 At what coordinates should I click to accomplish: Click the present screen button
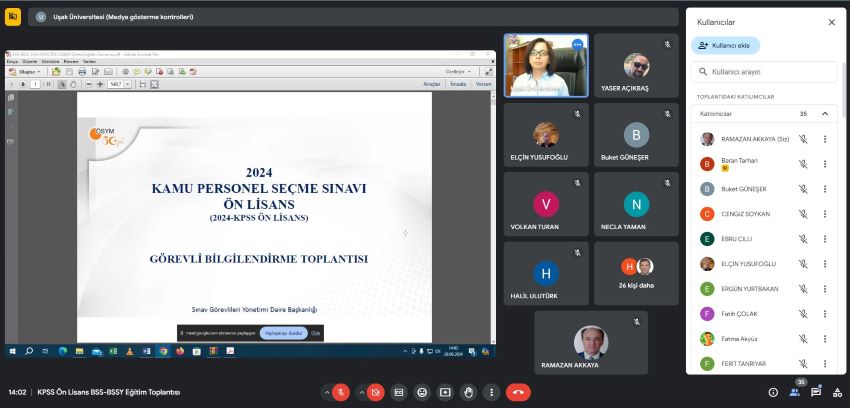[x=445, y=392]
